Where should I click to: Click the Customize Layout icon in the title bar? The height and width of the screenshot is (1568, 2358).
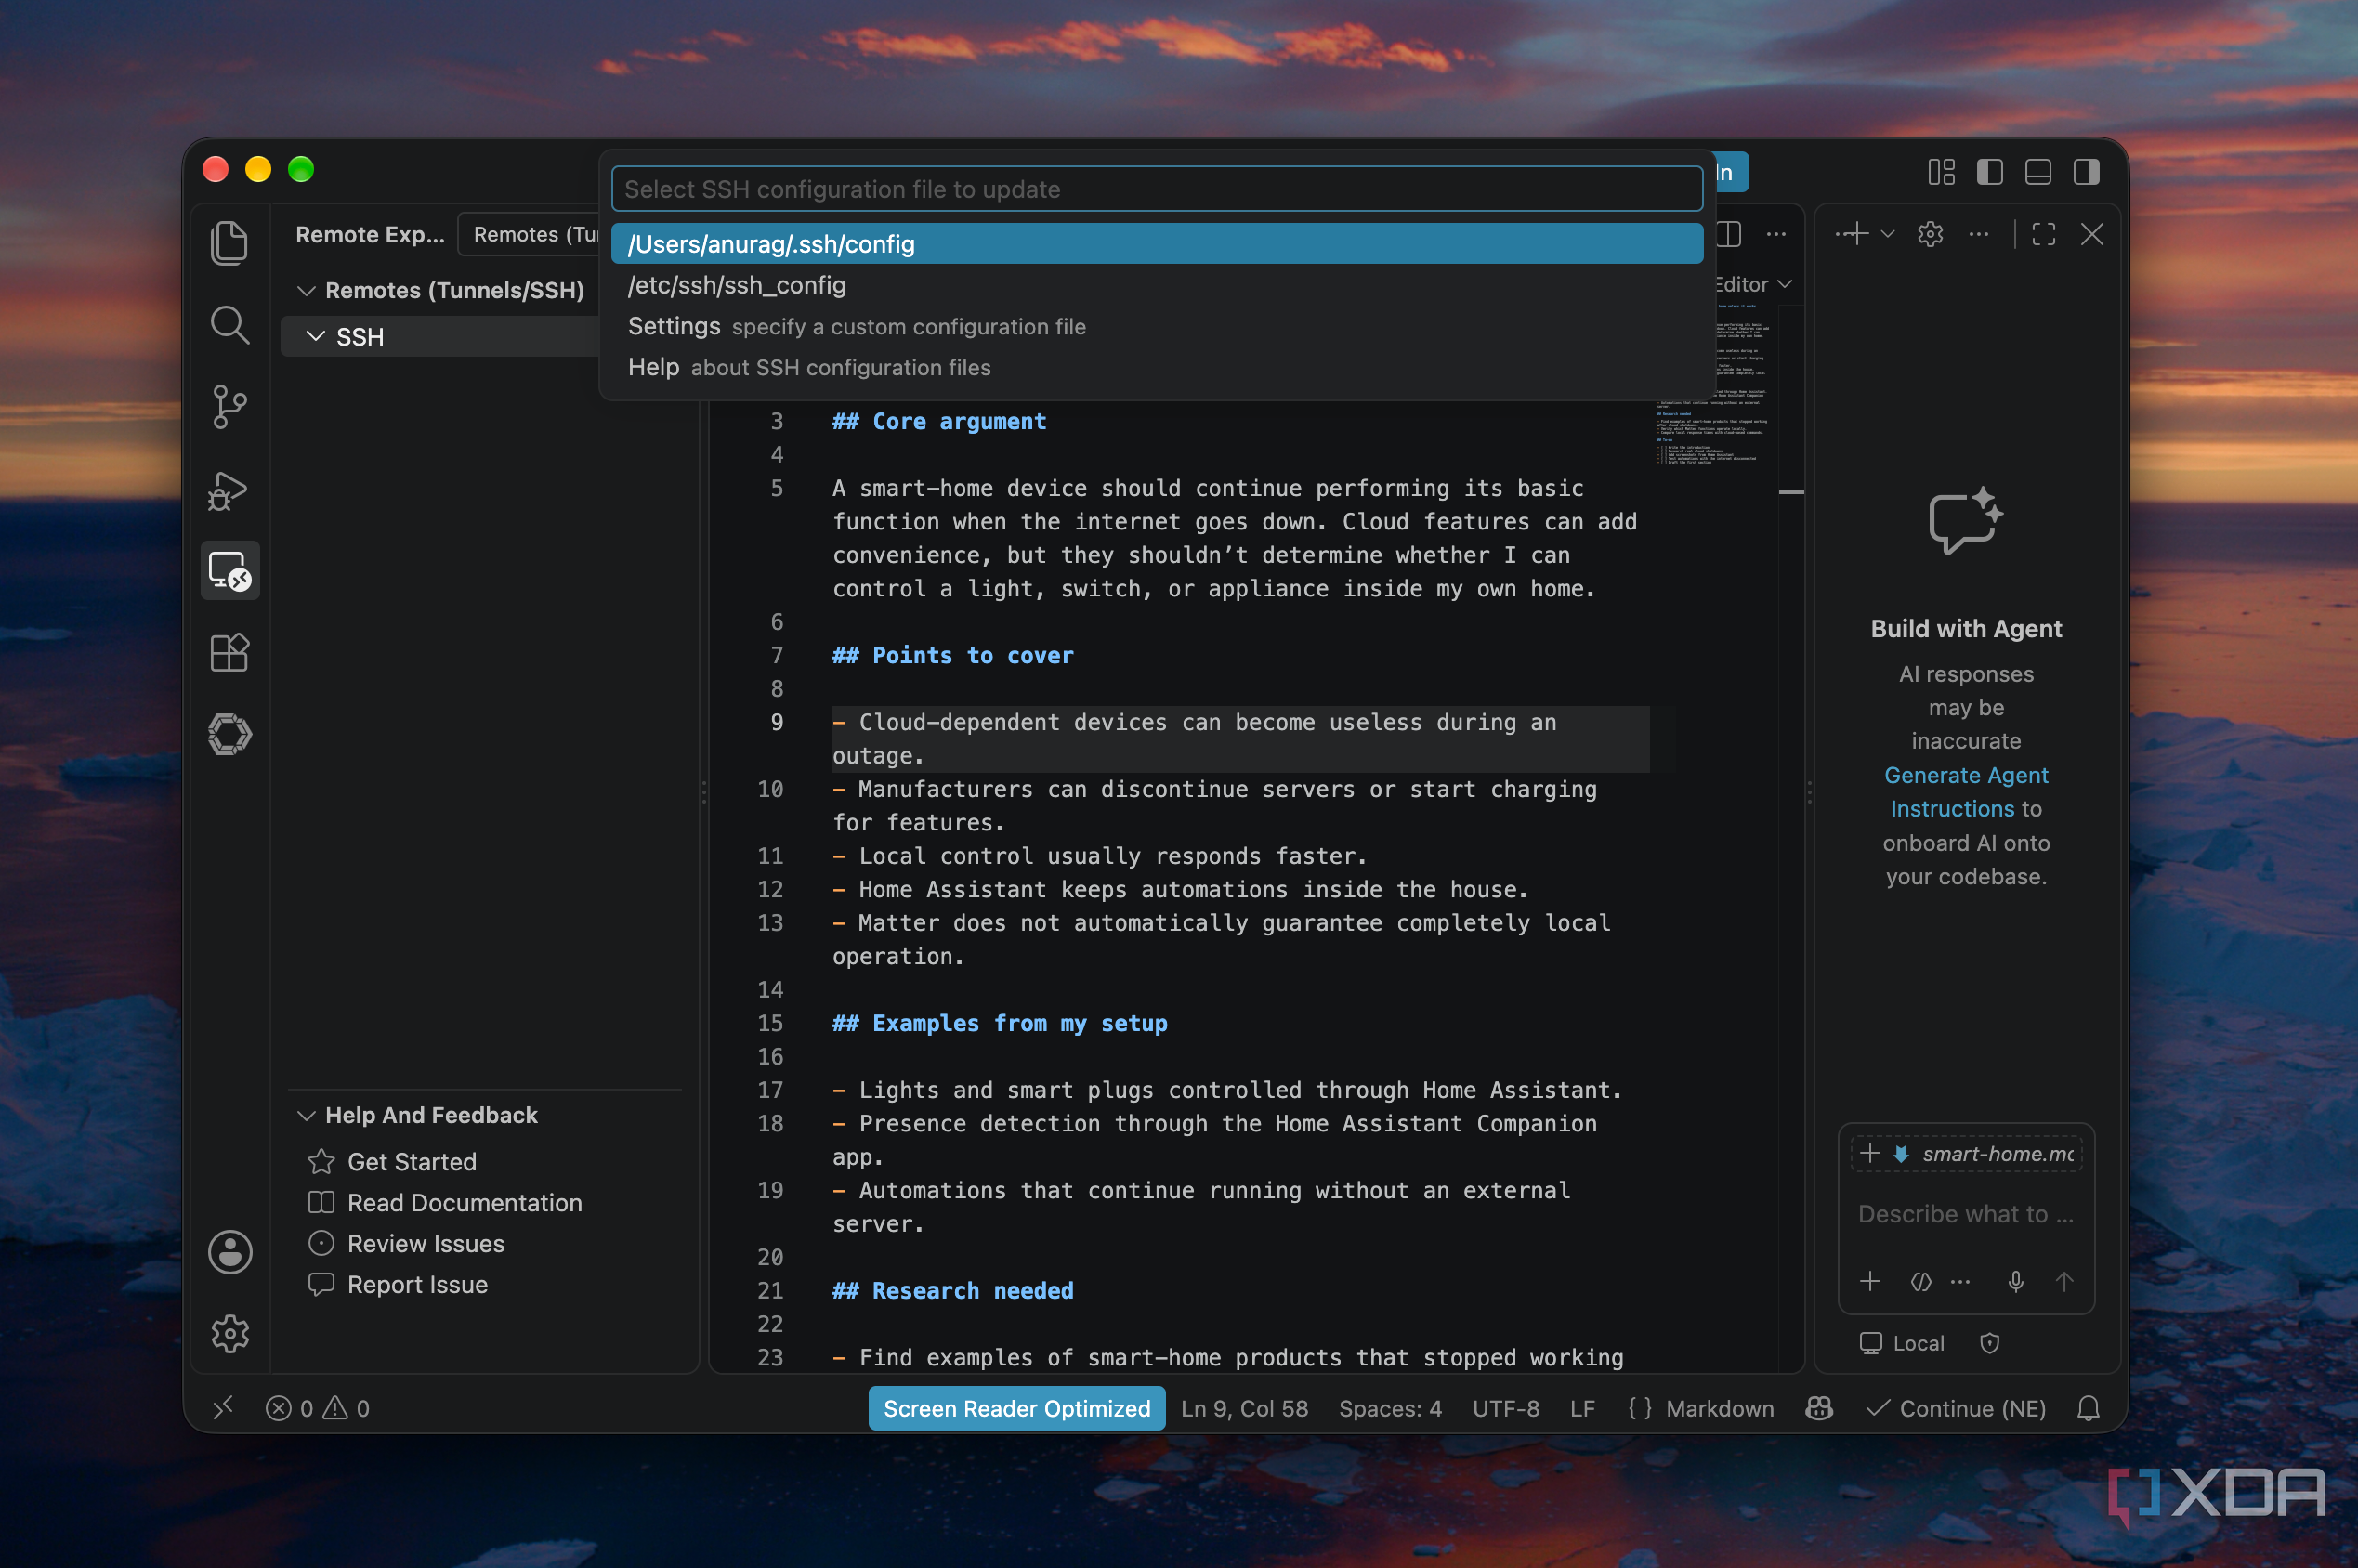tap(1941, 172)
